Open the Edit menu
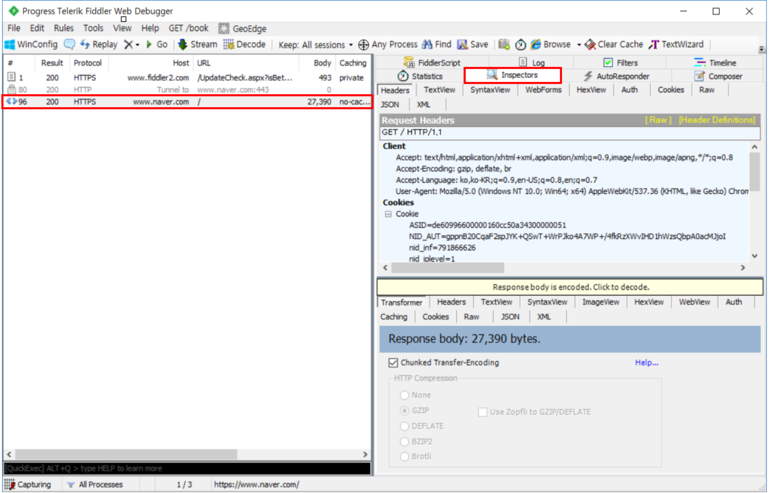 [37, 28]
